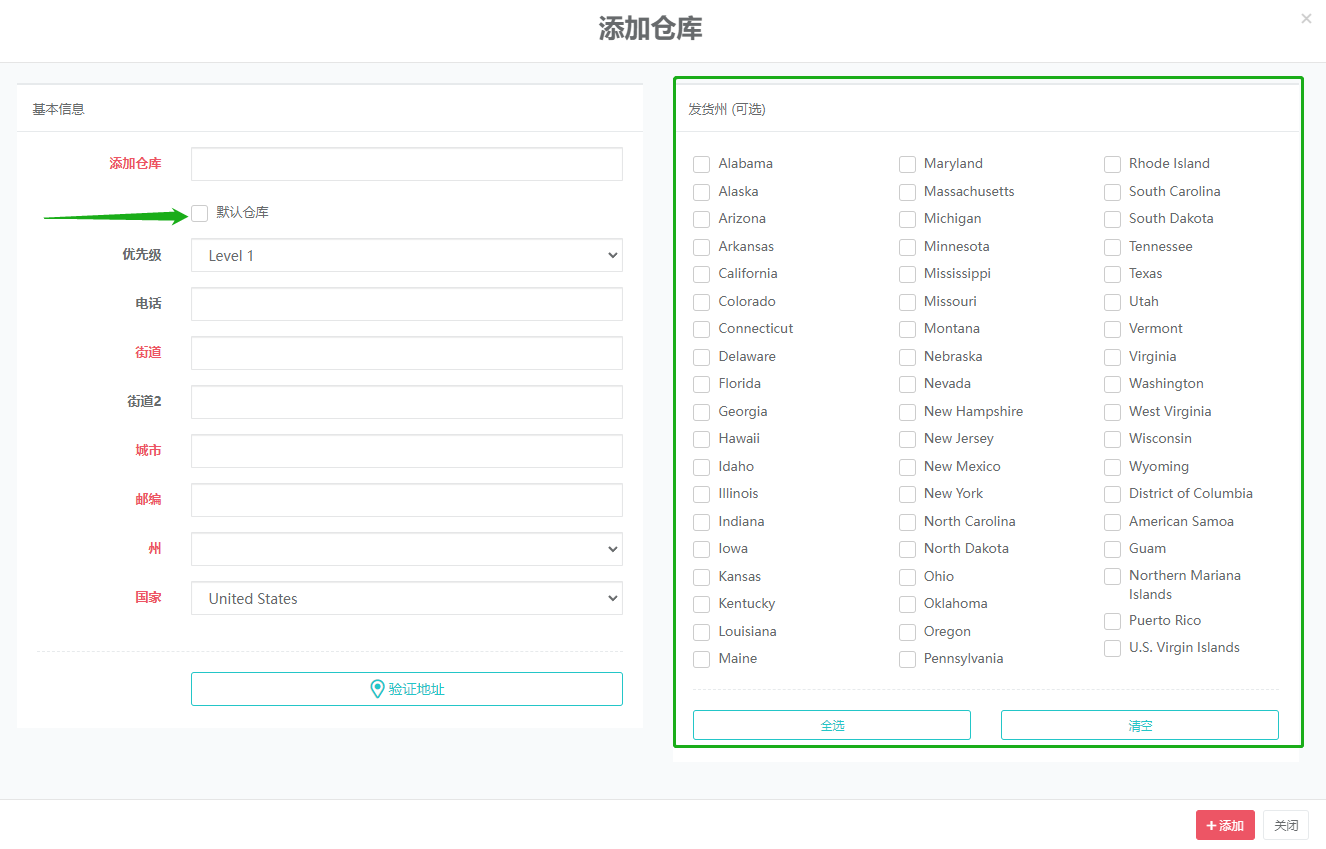Screen dimensions: 1326x849
Task: Open the 优先级 Level 1 dropdown
Action: point(407,255)
